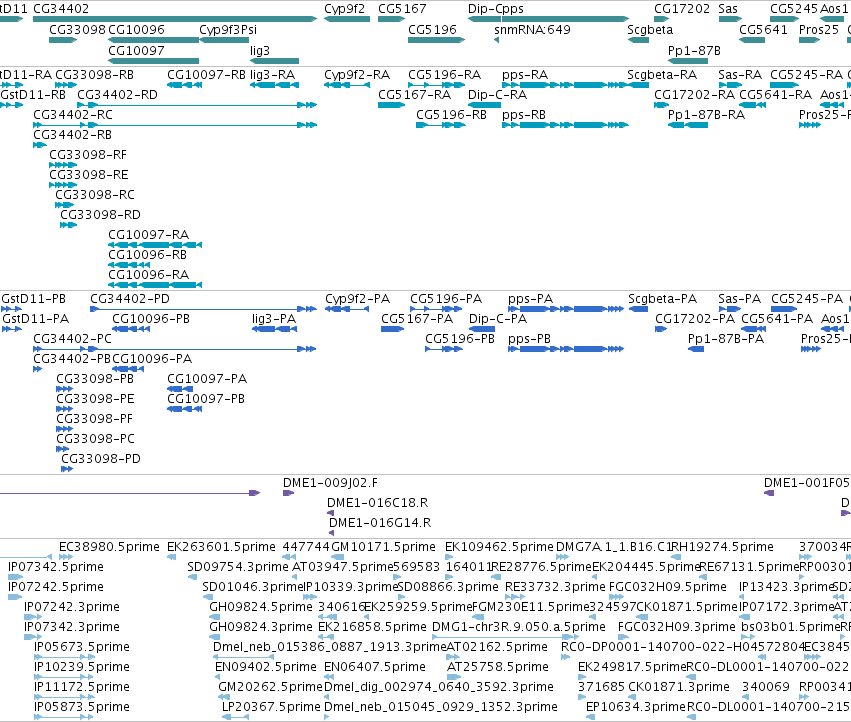Image resolution: width=851 pixels, height=722 pixels.
Task: Click transcript CG10096-RA glyph
Action: 155,285
